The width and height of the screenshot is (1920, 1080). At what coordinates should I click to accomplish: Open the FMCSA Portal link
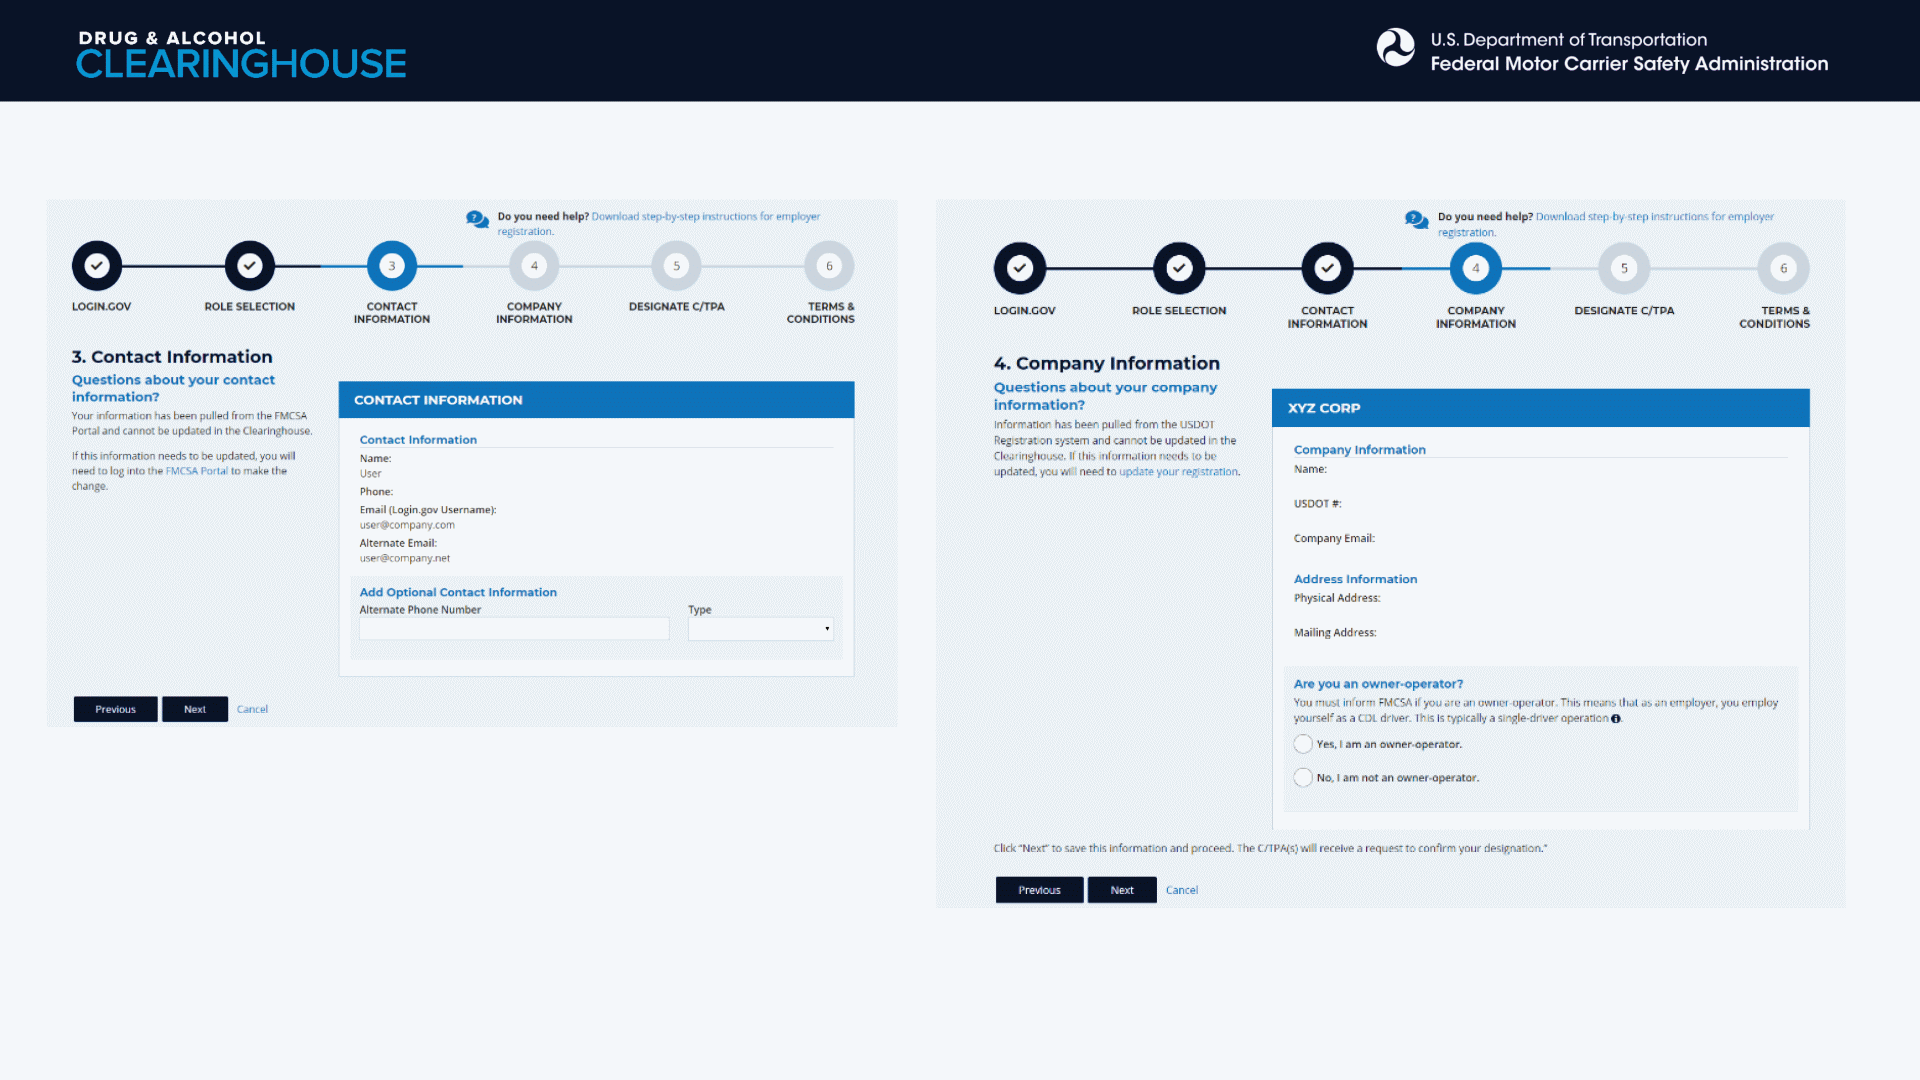(x=197, y=471)
